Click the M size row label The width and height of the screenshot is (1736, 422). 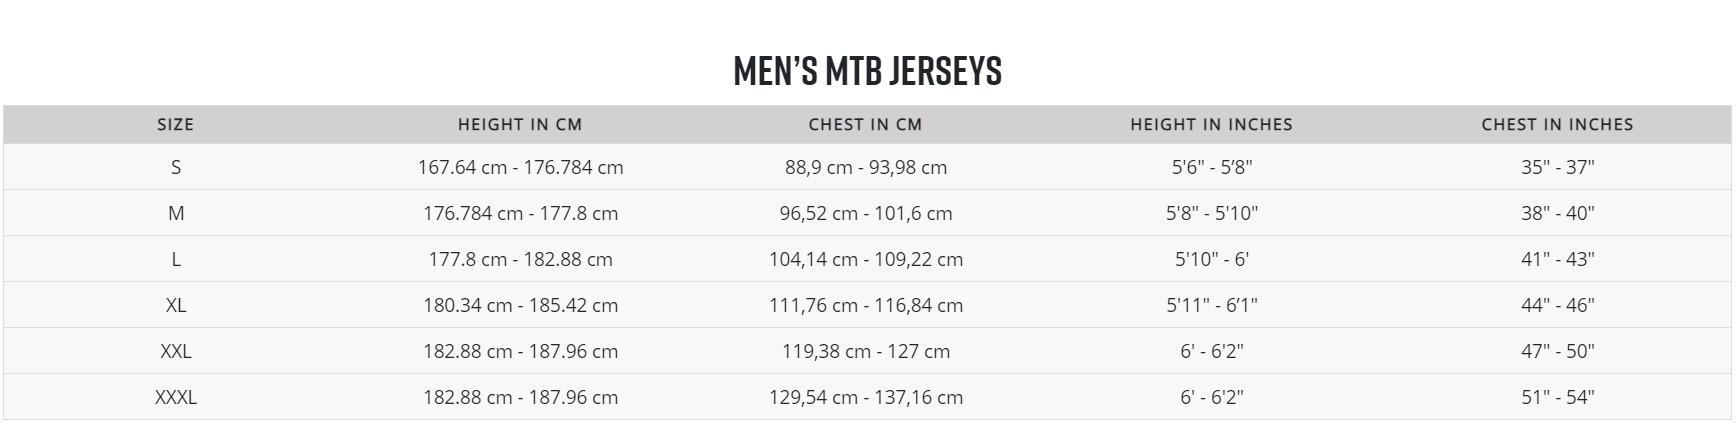tap(176, 213)
